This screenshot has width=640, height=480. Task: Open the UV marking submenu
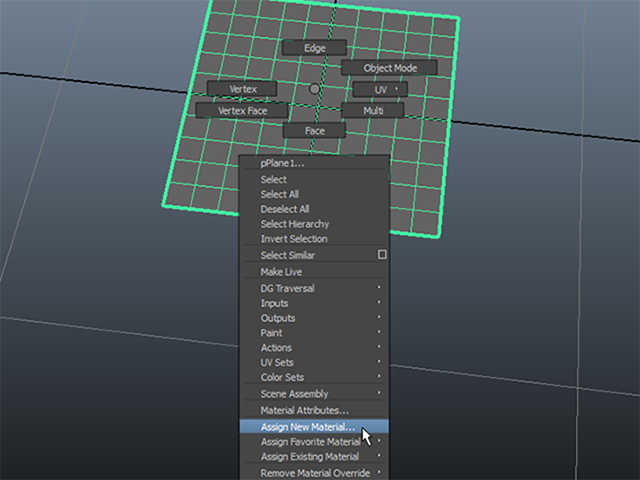[x=380, y=89]
